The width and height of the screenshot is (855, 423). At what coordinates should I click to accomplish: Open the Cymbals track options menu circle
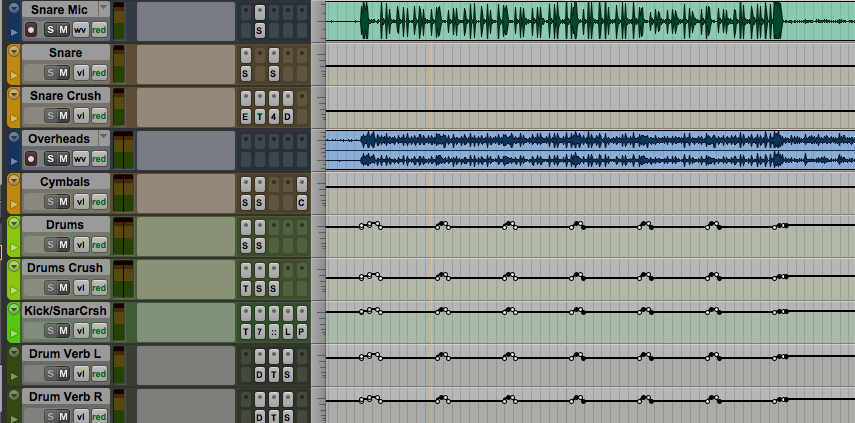point(14,181)
